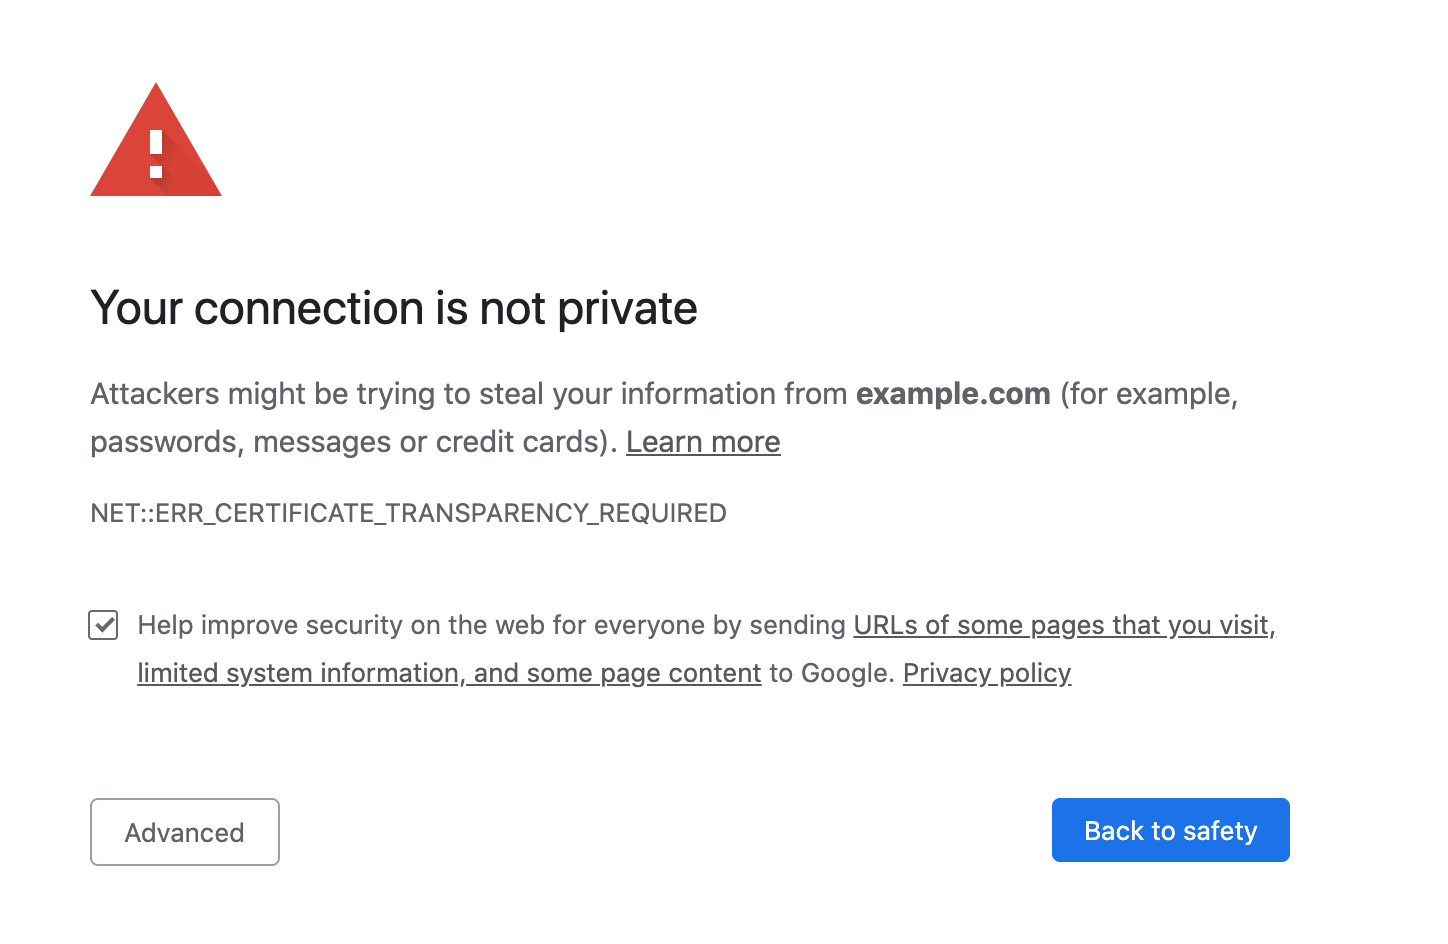
Task: Open the Privacy policy link
Action: point(987,673)
